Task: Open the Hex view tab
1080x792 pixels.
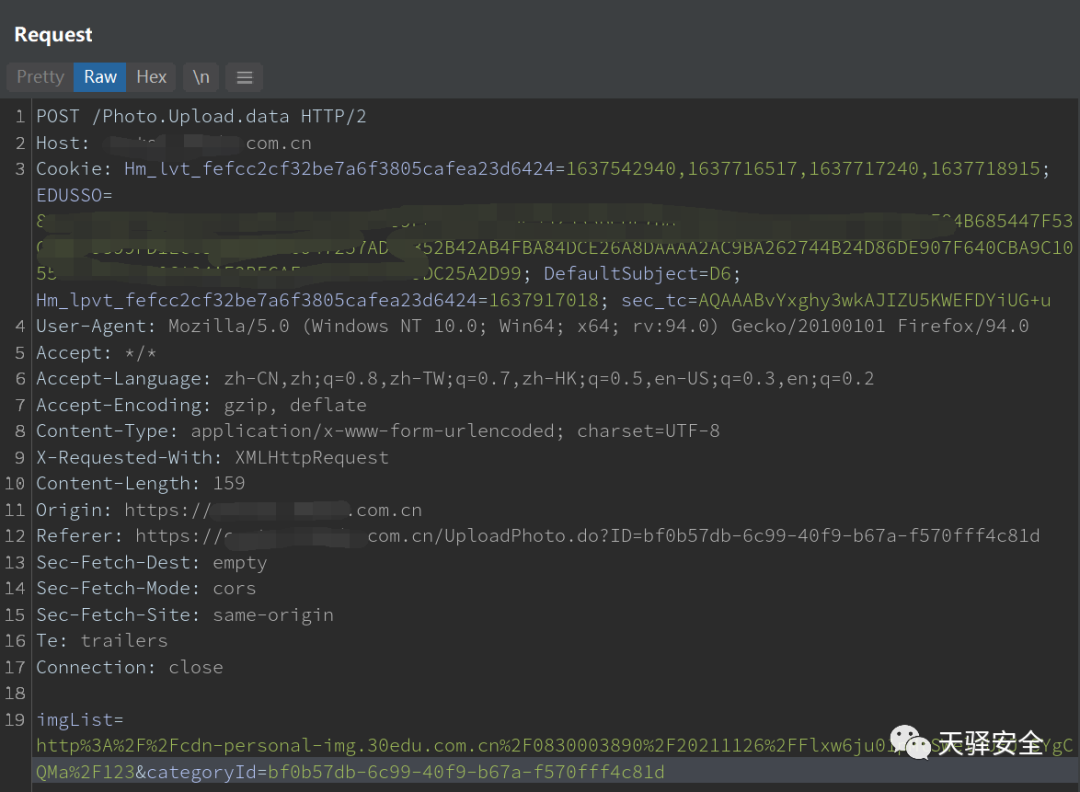Action: pyautogui.click(x=152, y=77)
